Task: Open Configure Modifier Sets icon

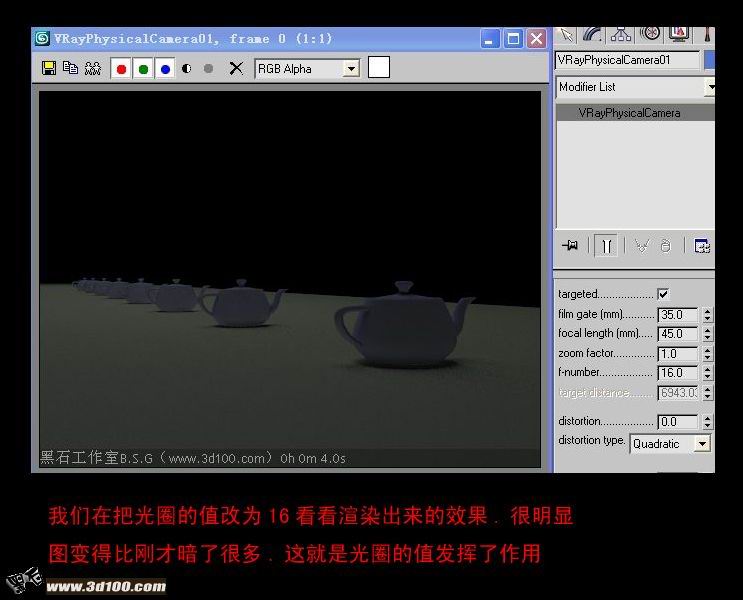Action: point(702,246)
